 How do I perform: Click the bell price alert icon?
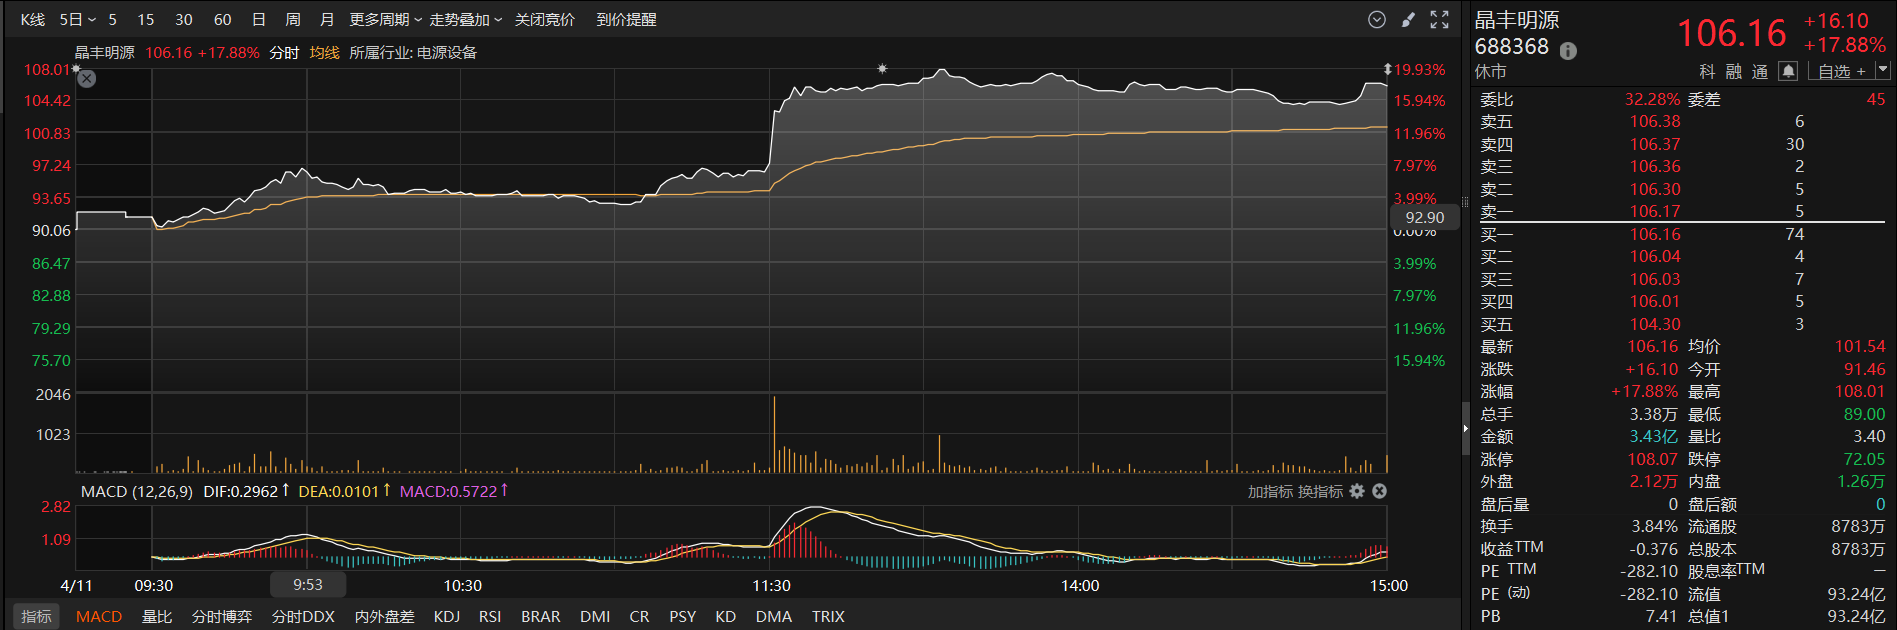click(x=1788, y=71)
